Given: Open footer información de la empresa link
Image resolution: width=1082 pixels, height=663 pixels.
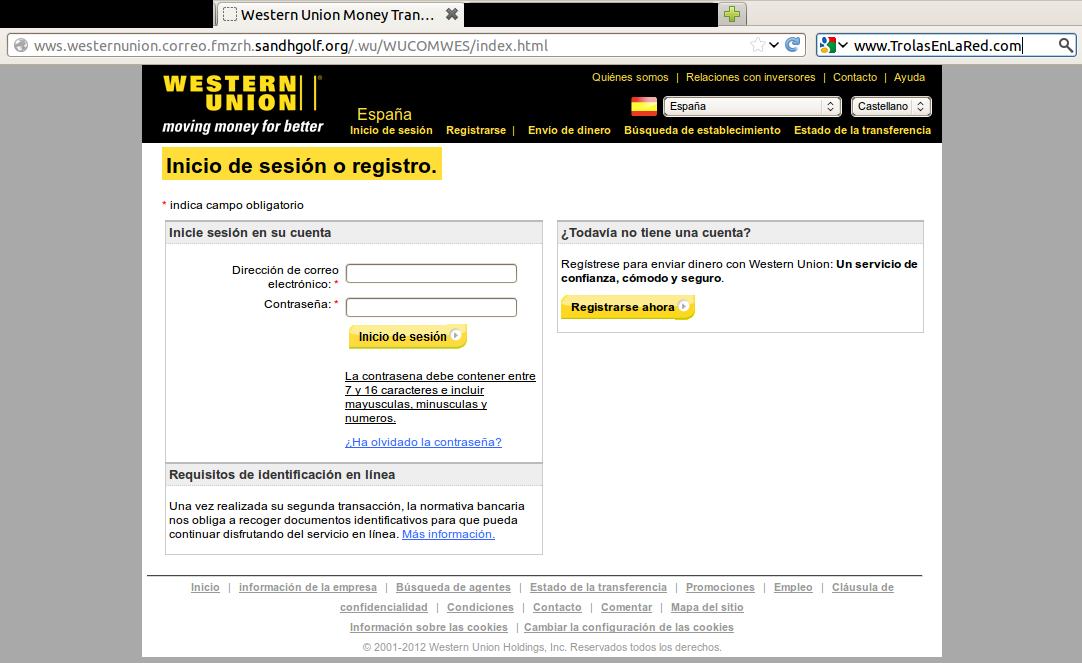Looking at the screenshot, I should [x=308, y=587].
